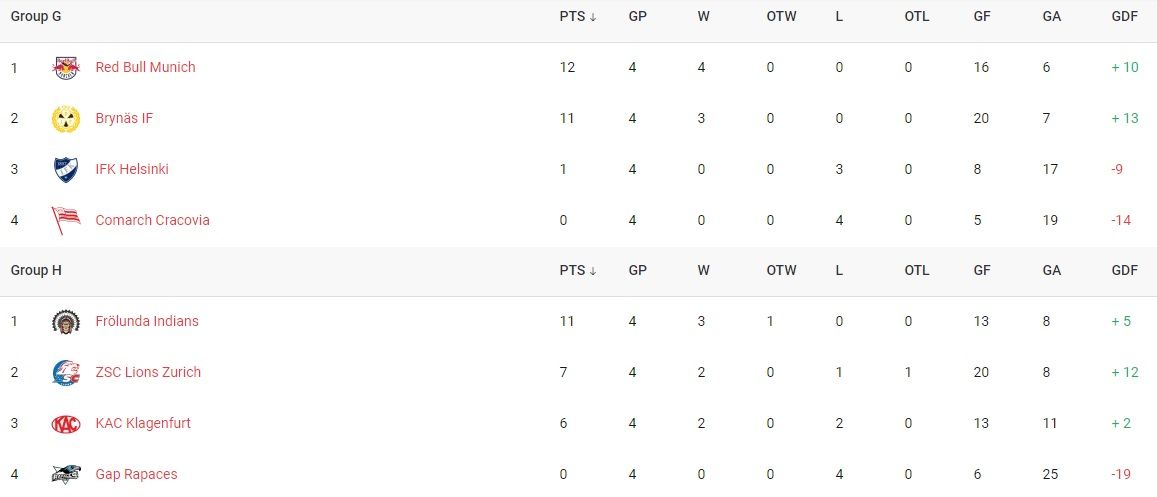
Task: Sort Group G by PTS column
Action: 578,17
